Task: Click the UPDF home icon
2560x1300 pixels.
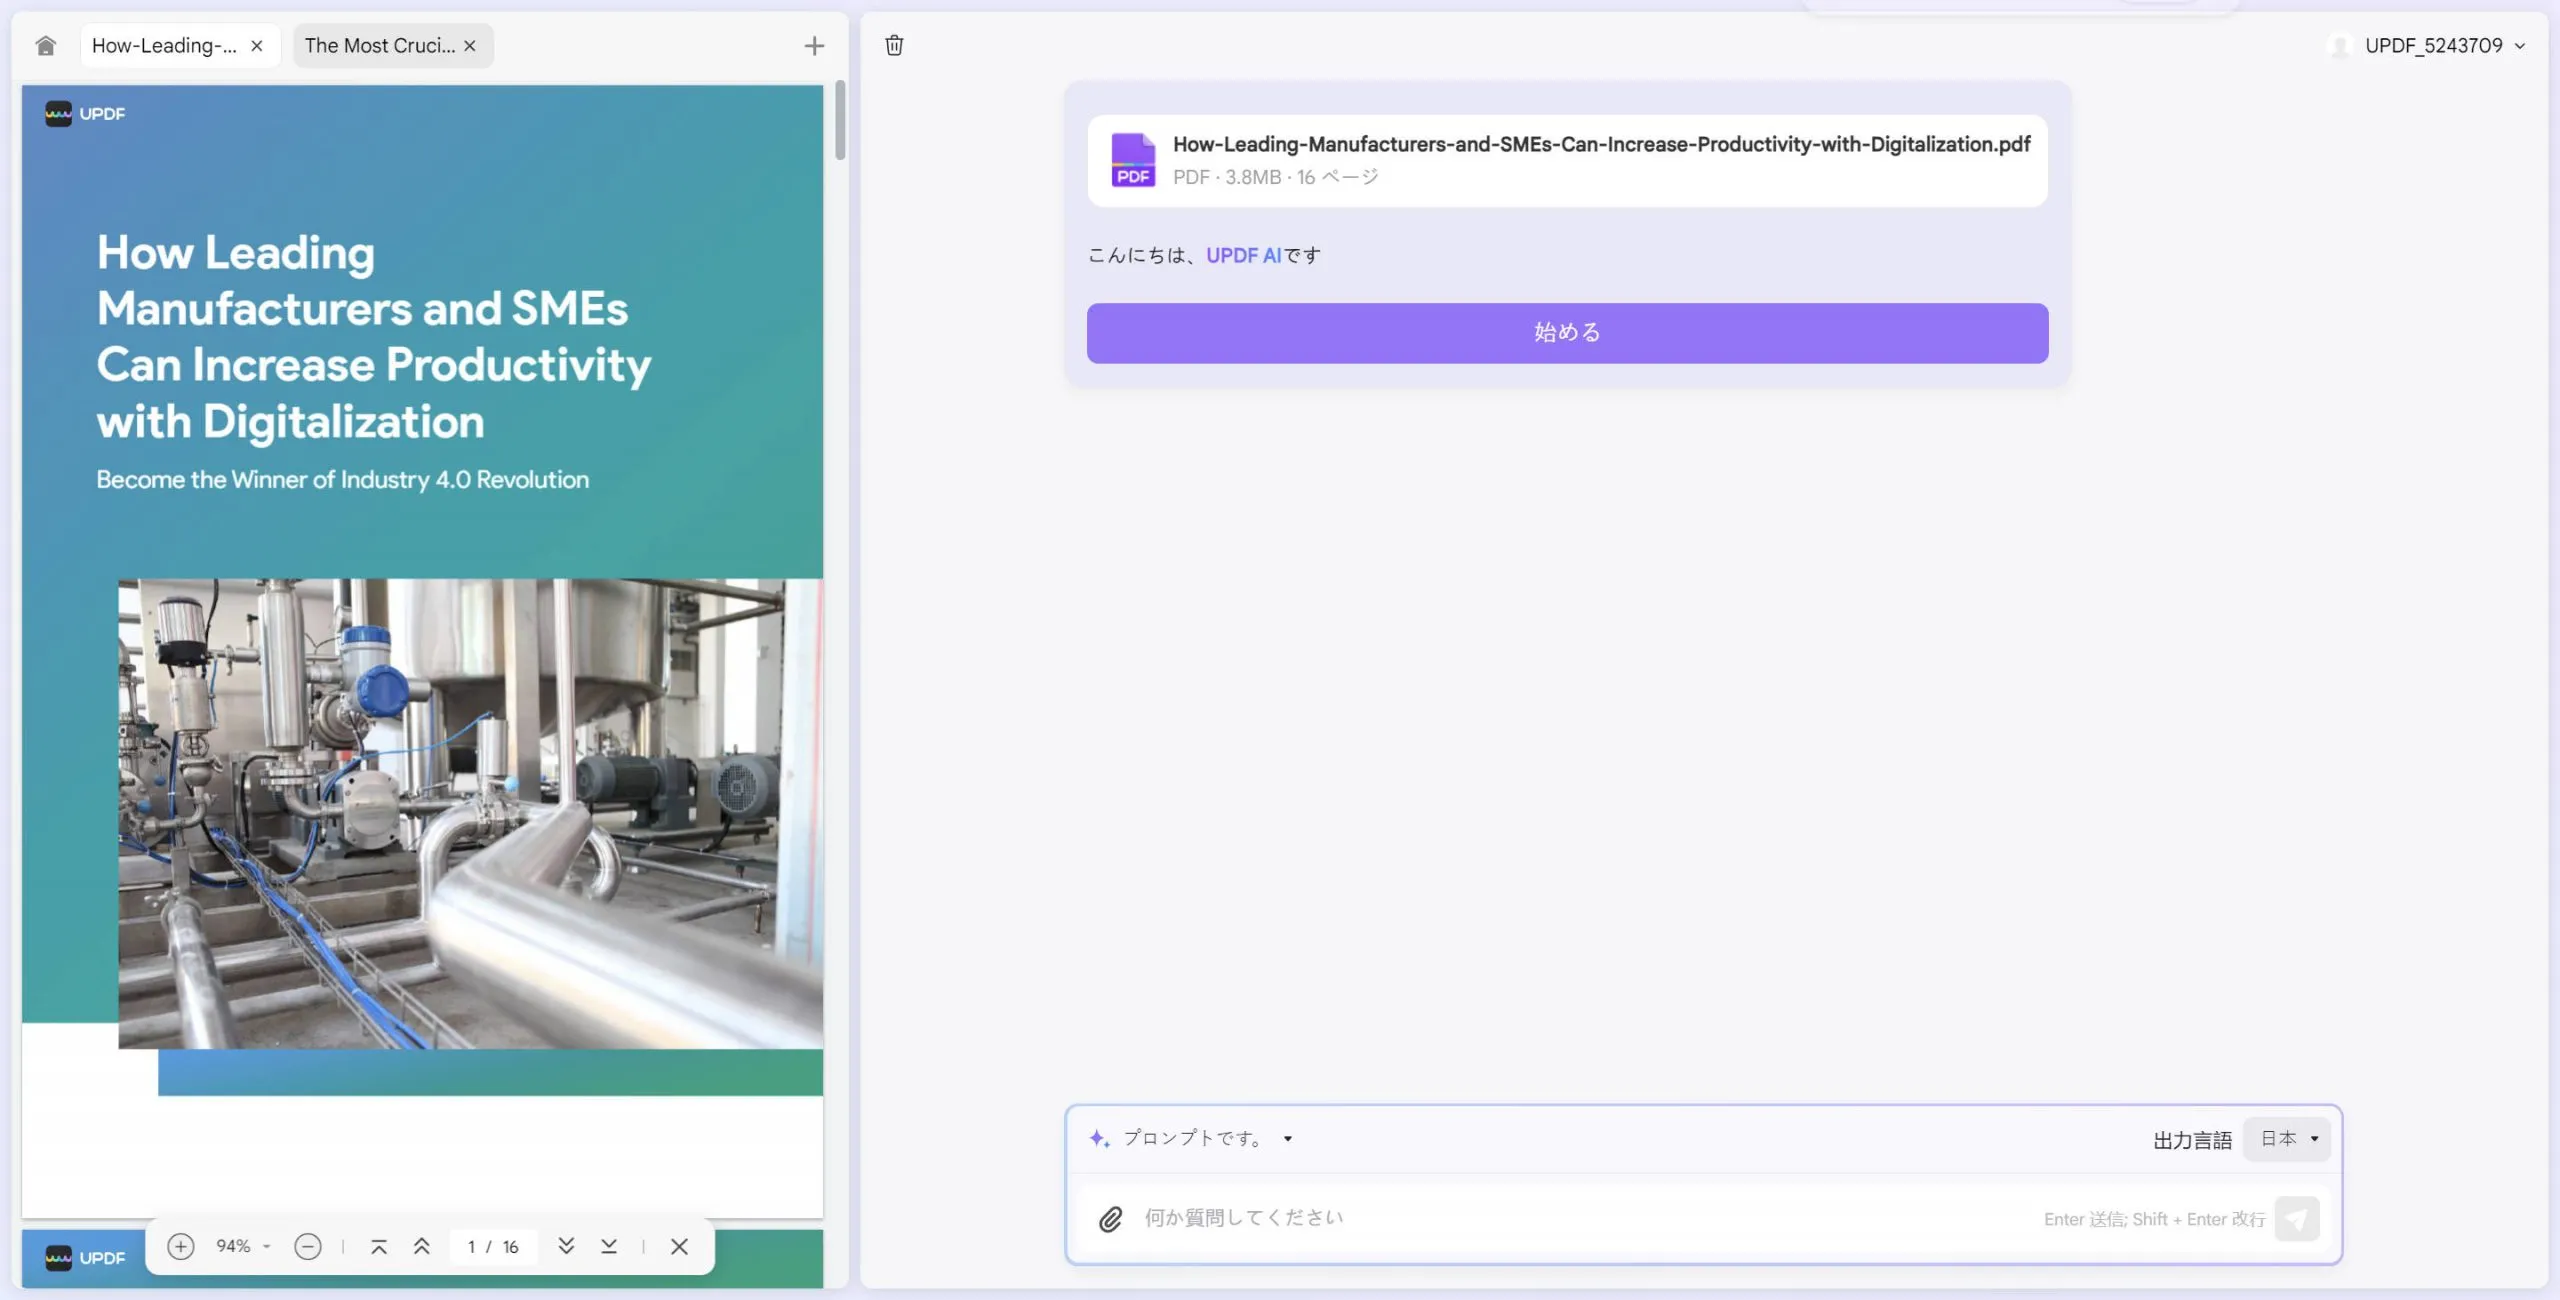Action: 45,45
